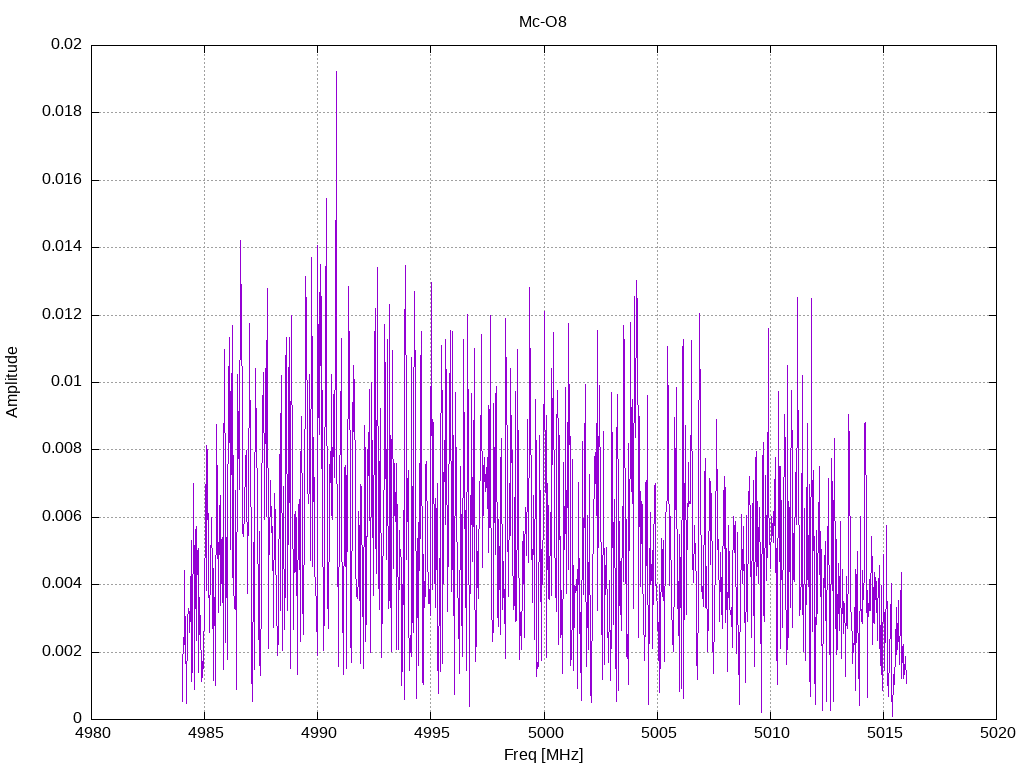1024x768 pixels.
Task: Click the plot title 'Mc-O8'
Action: coord(543,22)
